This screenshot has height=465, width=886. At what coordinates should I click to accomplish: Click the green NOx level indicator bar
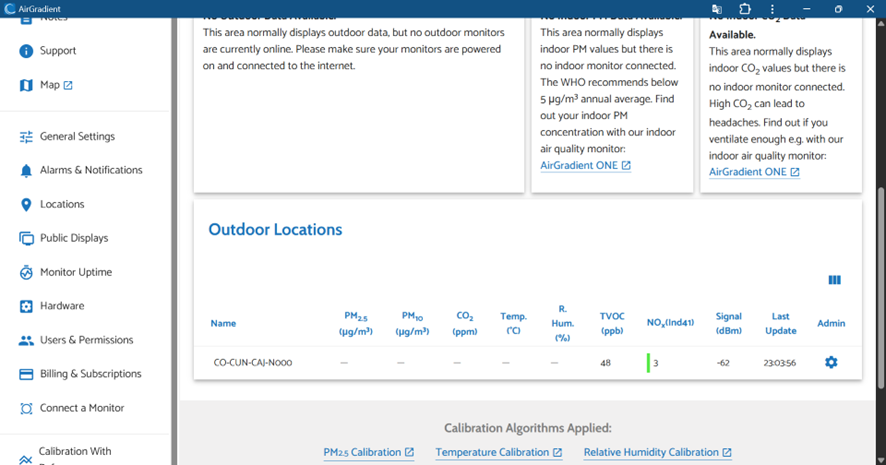648,362
